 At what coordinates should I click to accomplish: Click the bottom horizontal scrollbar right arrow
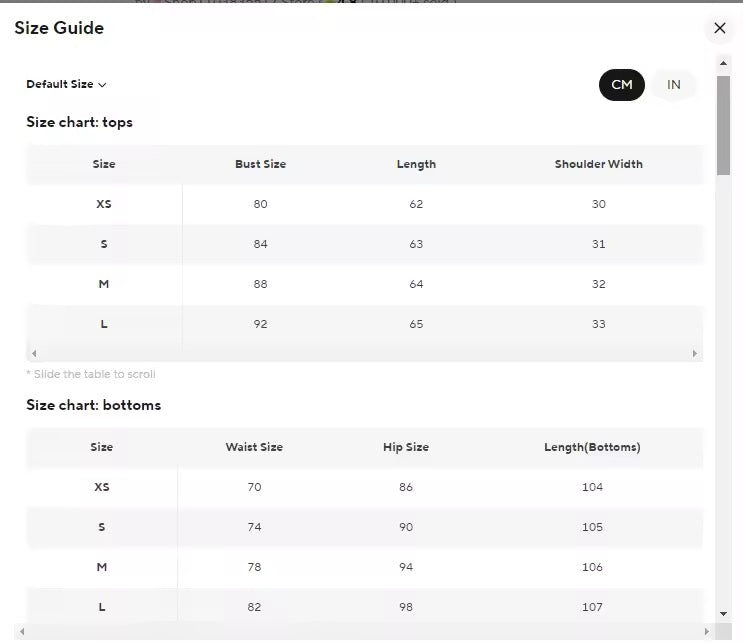(708, 632)
